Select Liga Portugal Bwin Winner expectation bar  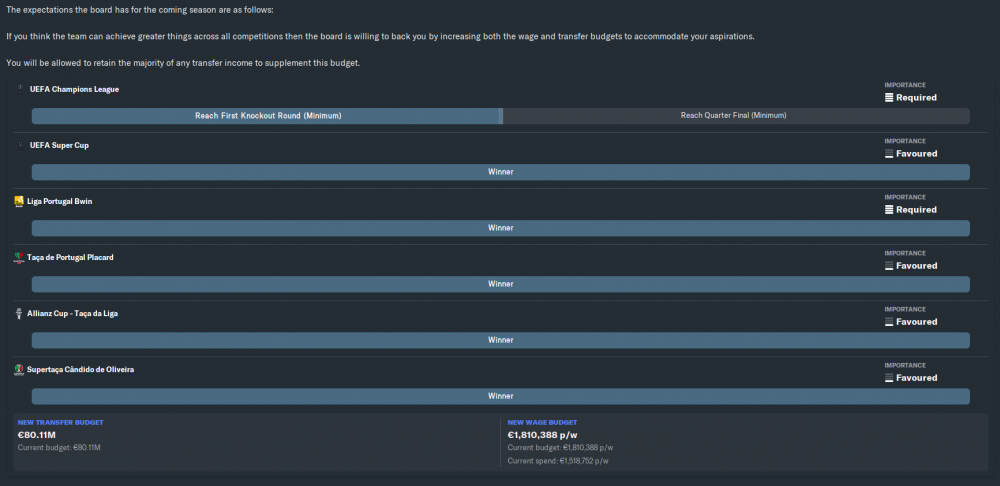tap(501, 228)
